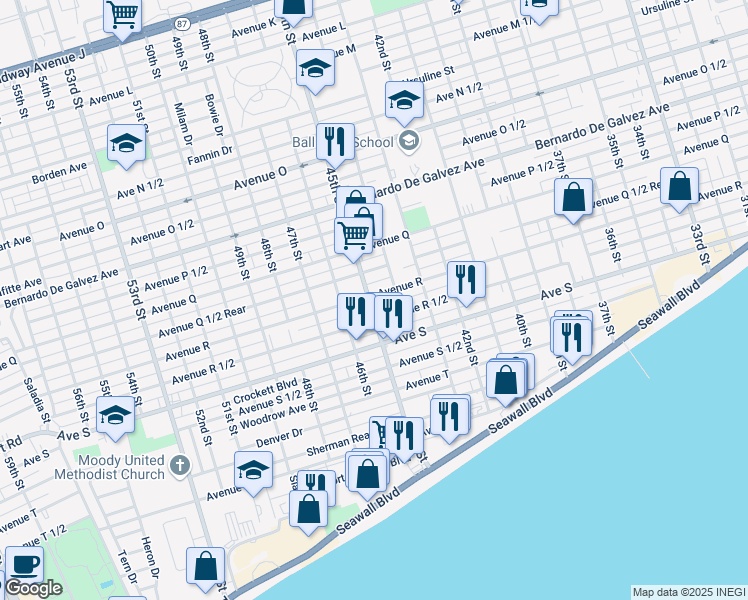Viewport: 748px width, 600px height.
Task: Select the Bowie Dr street label
Action: tap(214, 115)
